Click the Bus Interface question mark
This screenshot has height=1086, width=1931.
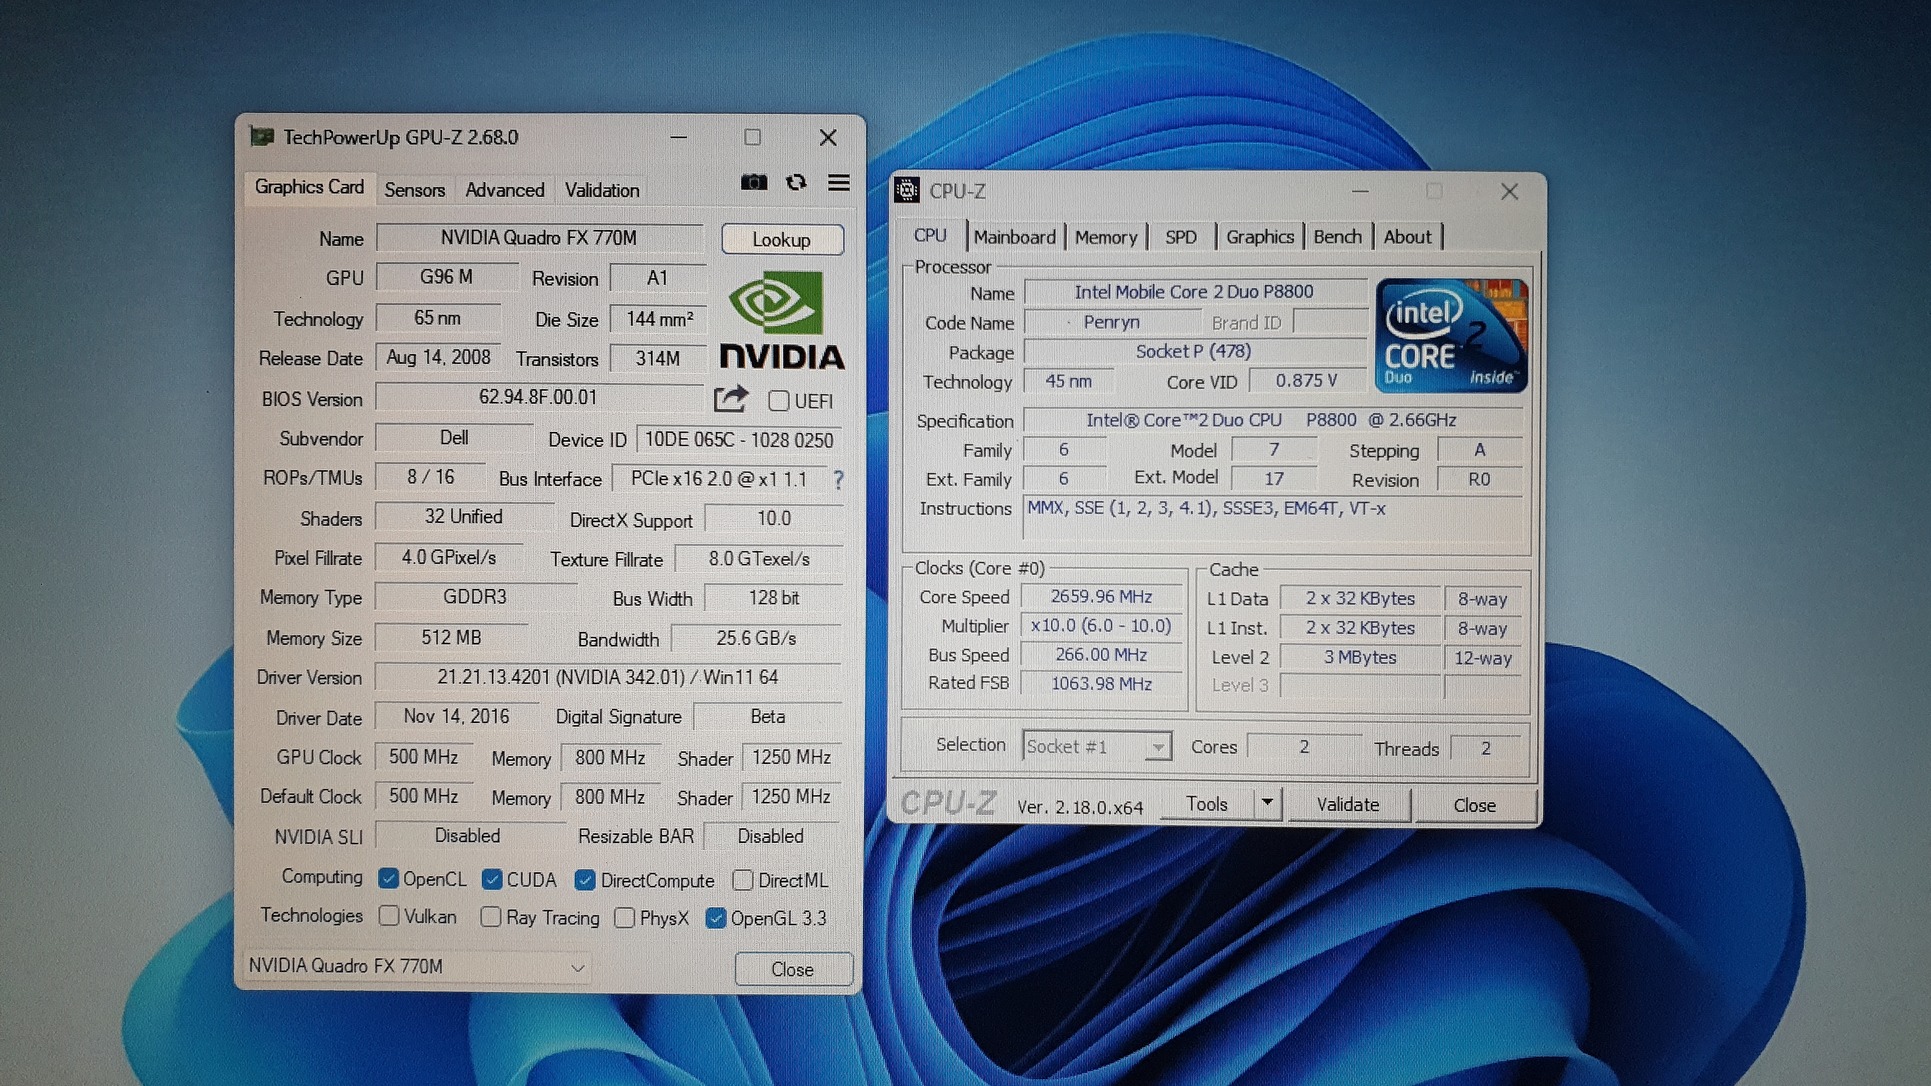838,480
